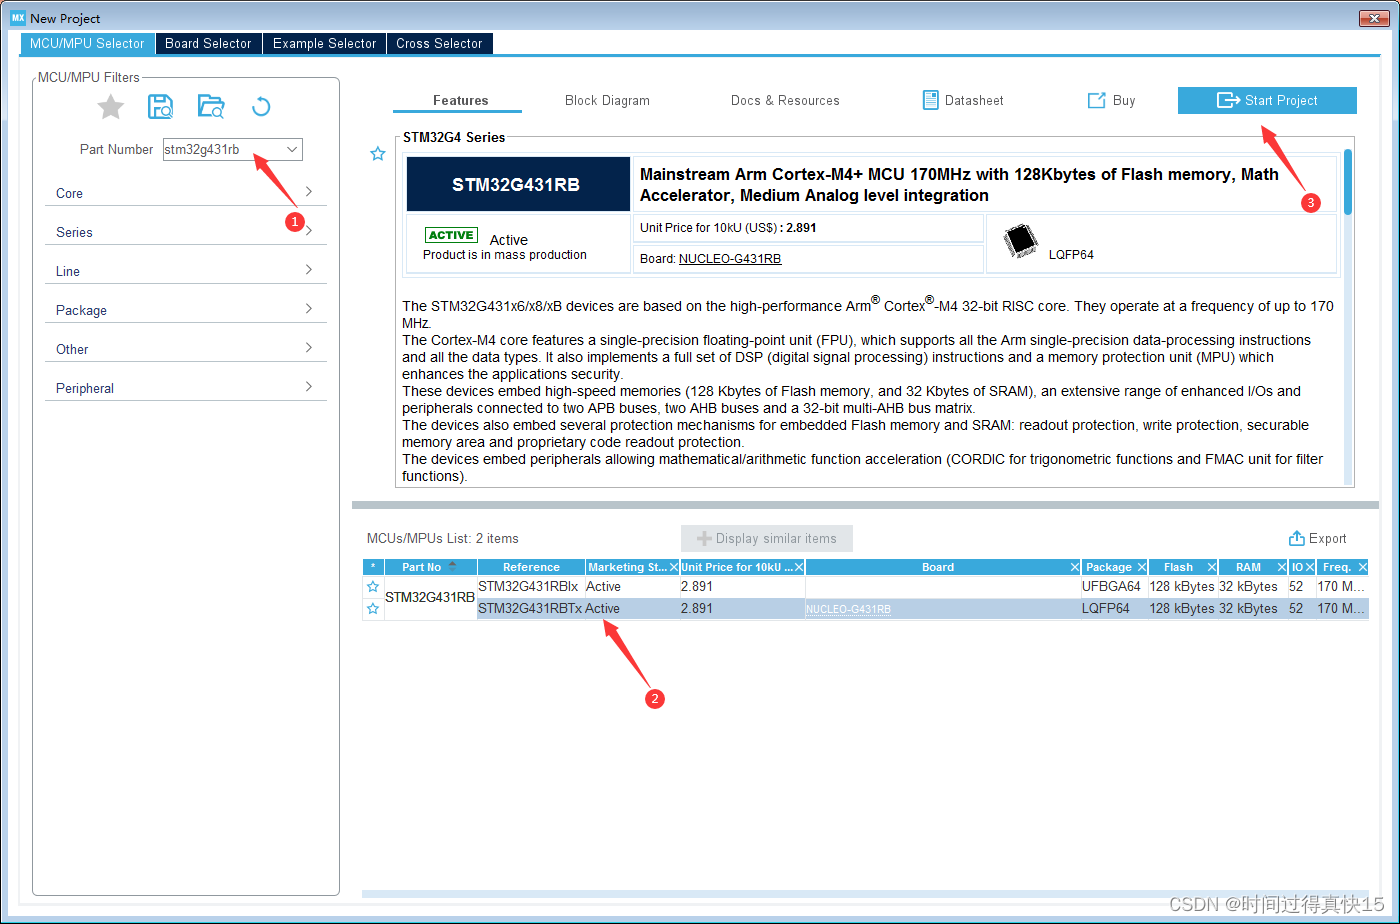This screenshot has width=1400, height=924.
Task: Click the Start Project button
Action: (1267, 100)
